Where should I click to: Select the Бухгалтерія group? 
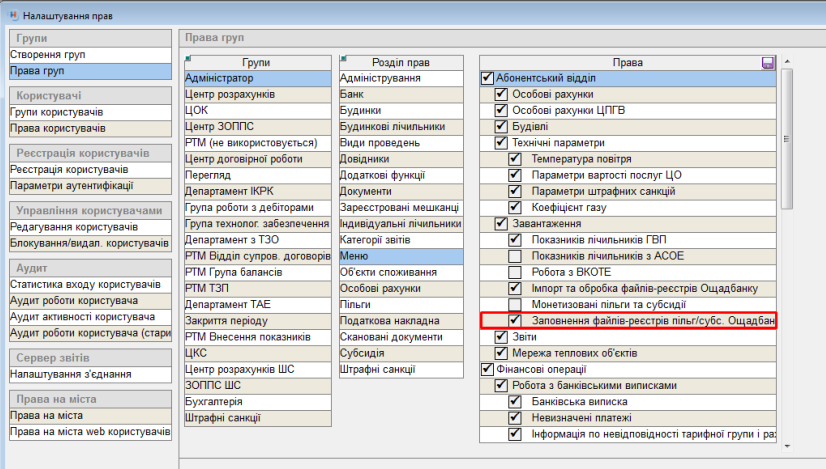click(x=213, y=401)
